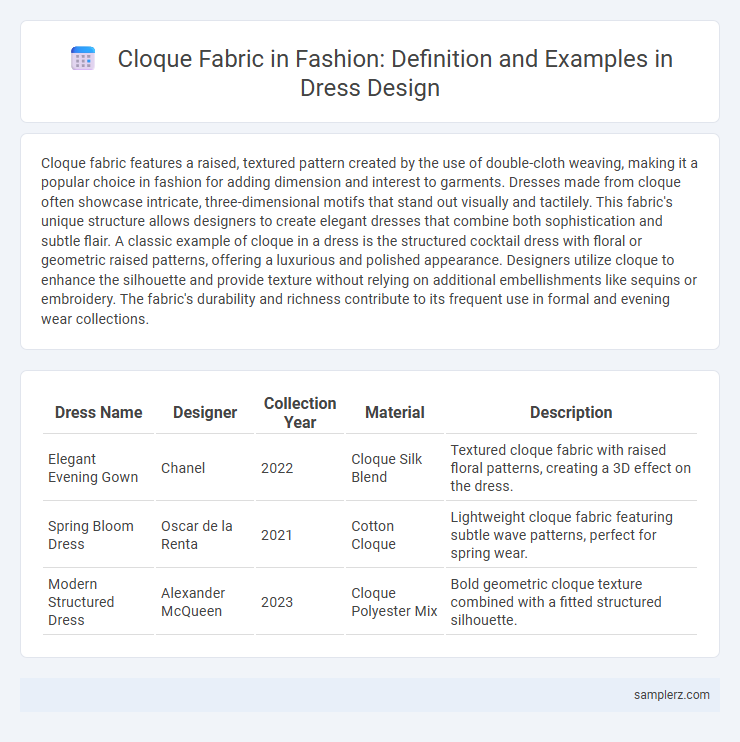The width and height of the screenshot is (740, 742).
Task: Click the 'Cotton Cloque' material cell
Action: (x=395, y=535)
